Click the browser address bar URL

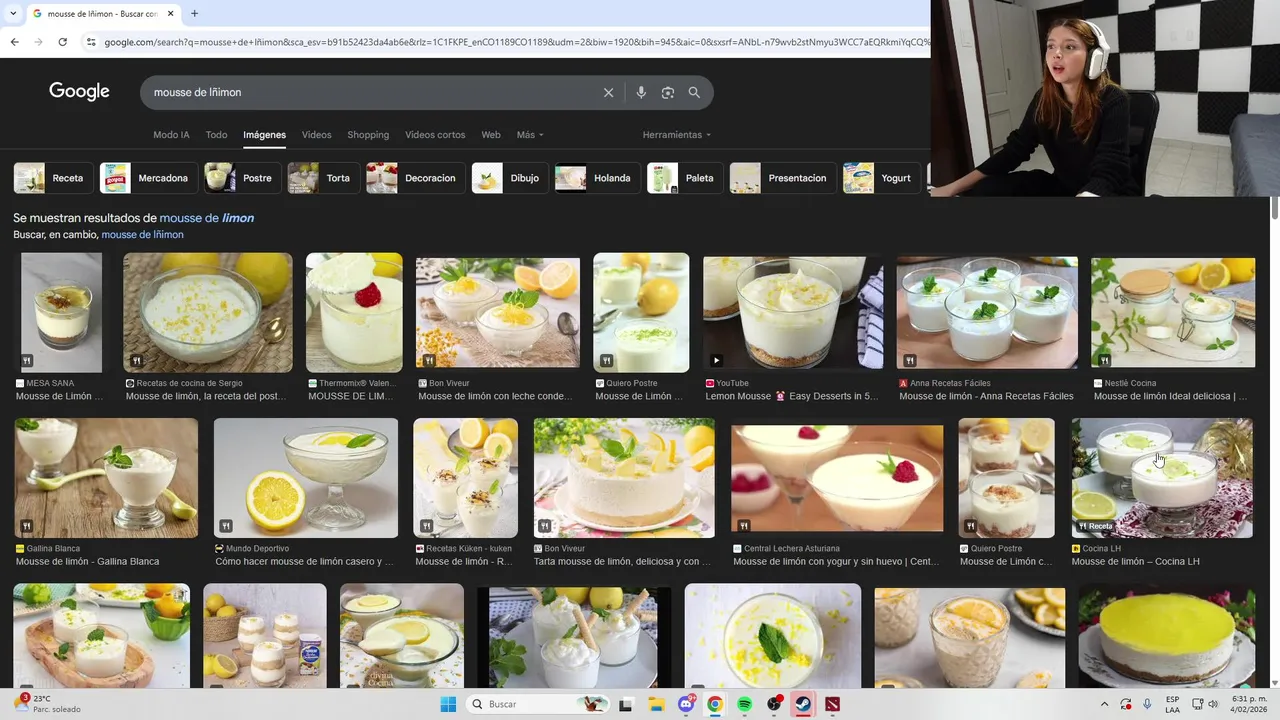[515, 42]
